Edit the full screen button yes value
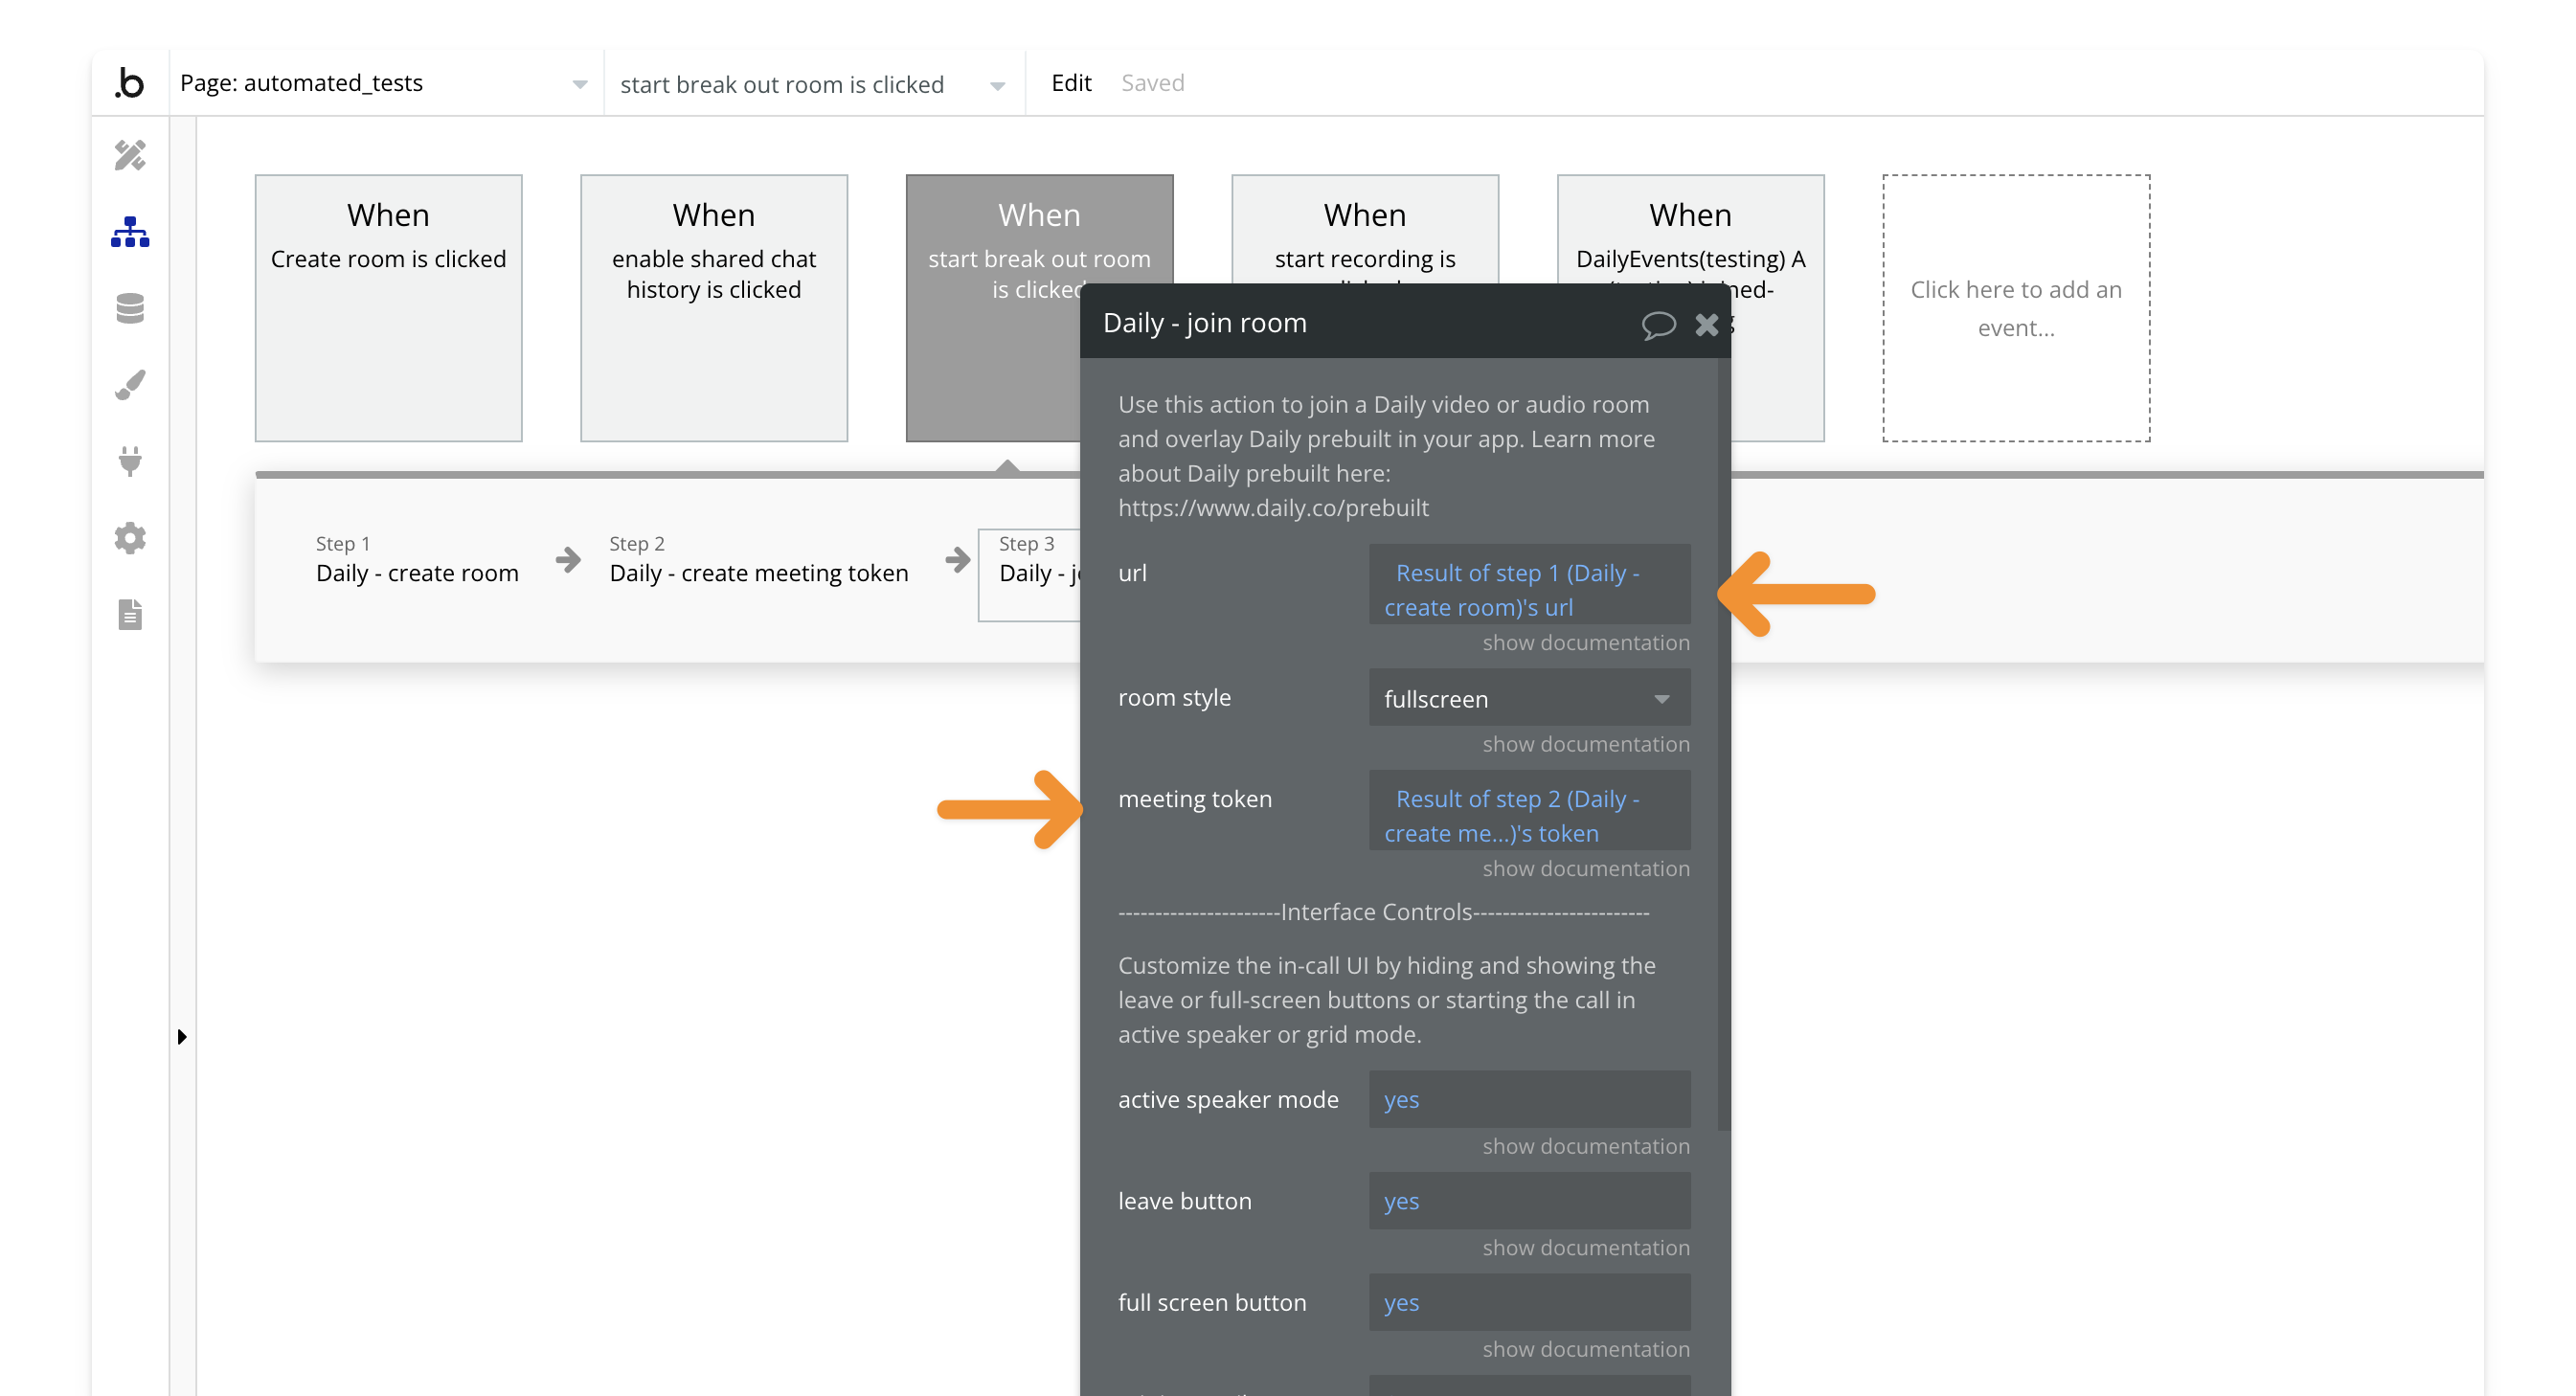 tap(1529, 1302)
